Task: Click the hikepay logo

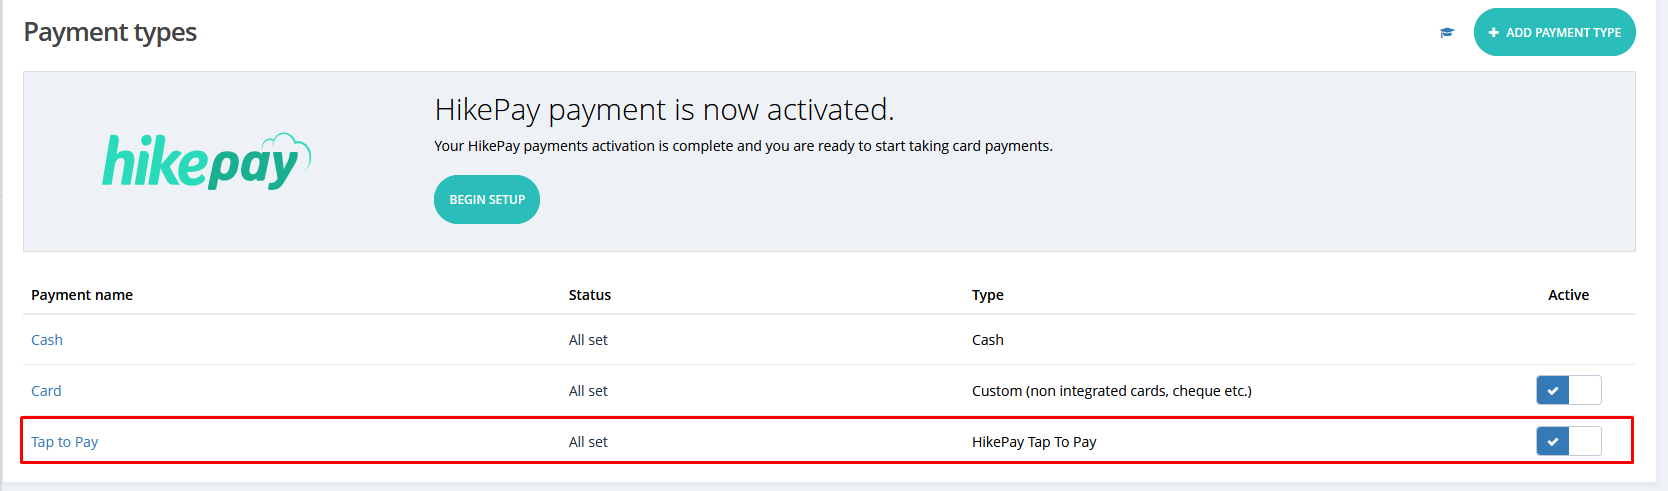Action: [x=207, y=161]
